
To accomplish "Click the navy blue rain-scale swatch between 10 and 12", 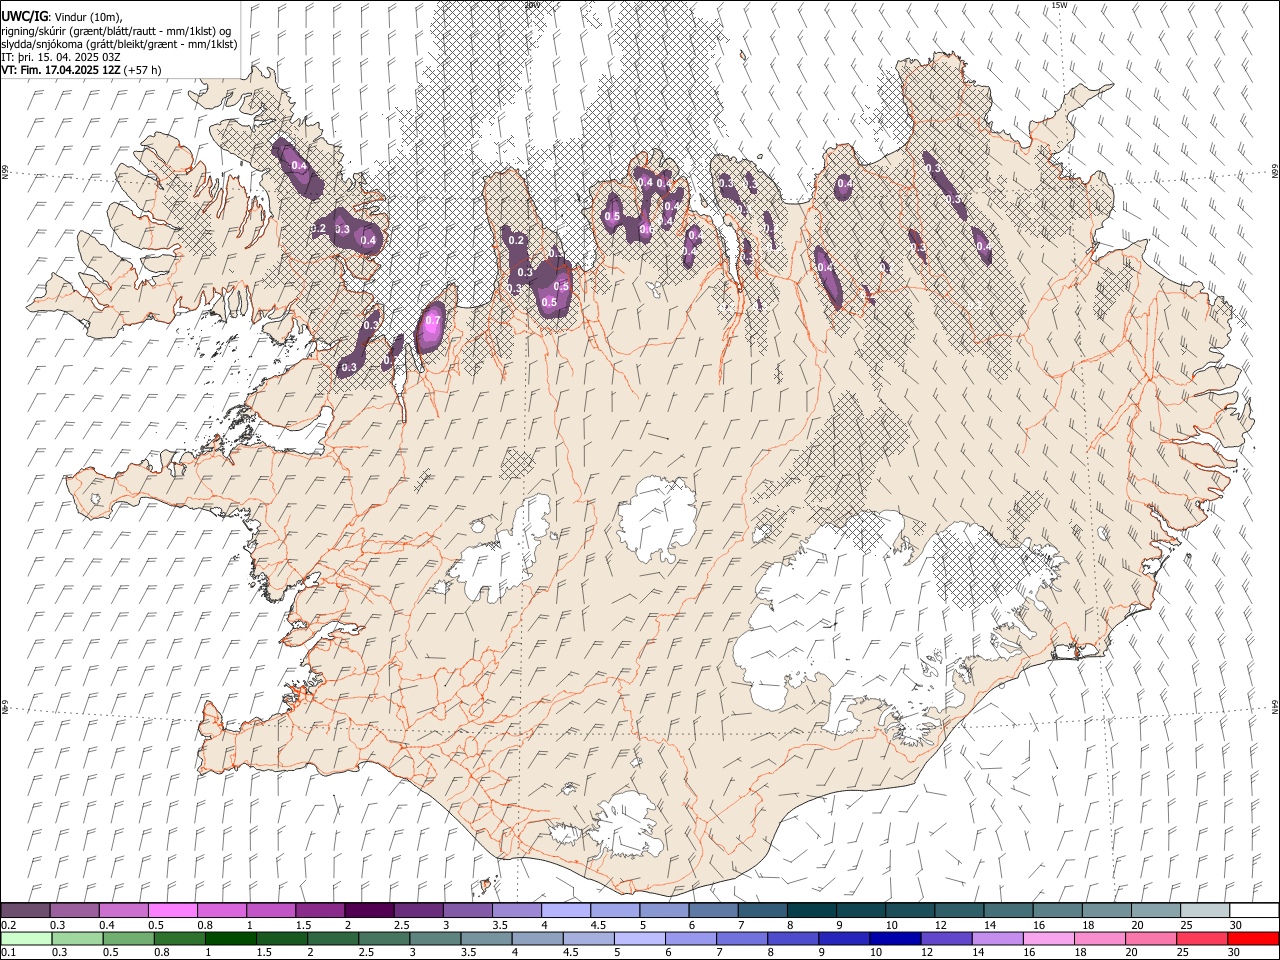I will click(x=895, y=939).
